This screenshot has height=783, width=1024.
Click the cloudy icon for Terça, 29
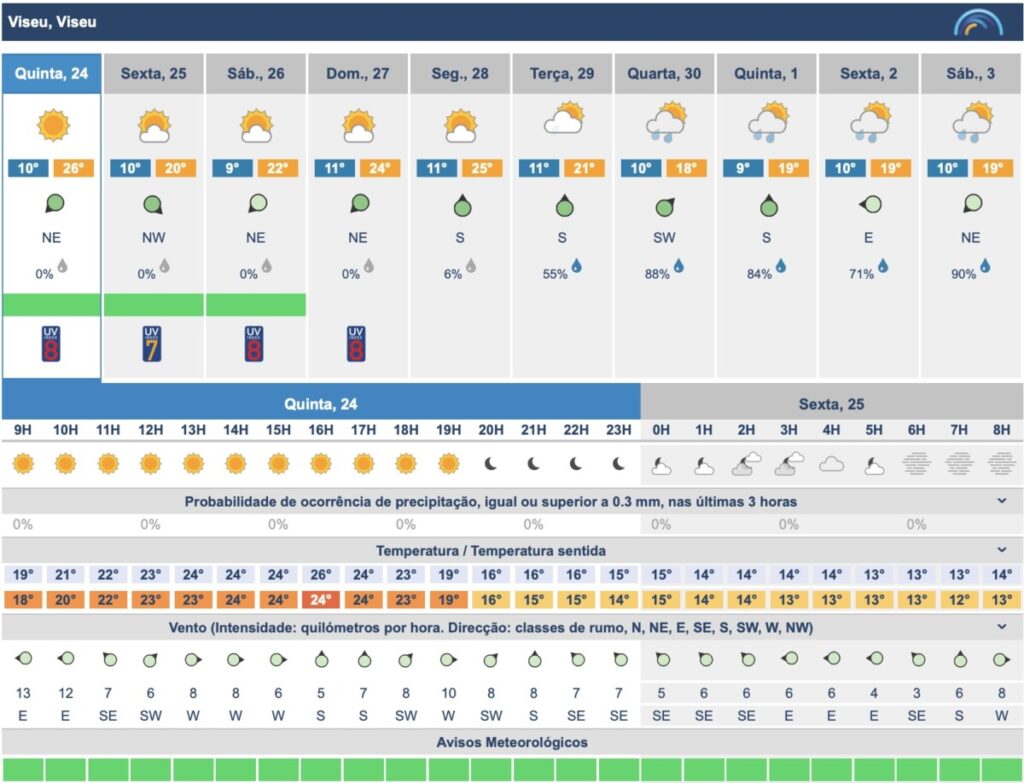(563, 121)
